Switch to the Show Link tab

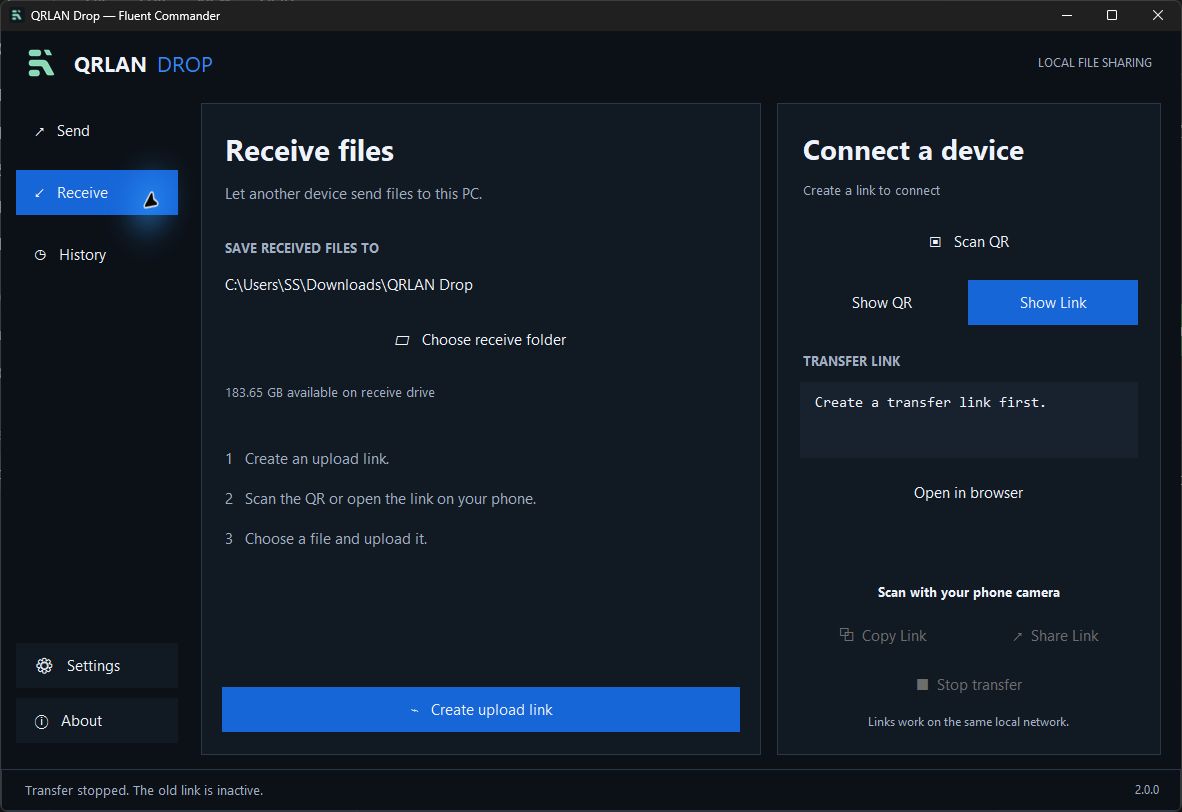pos(1052,302)
